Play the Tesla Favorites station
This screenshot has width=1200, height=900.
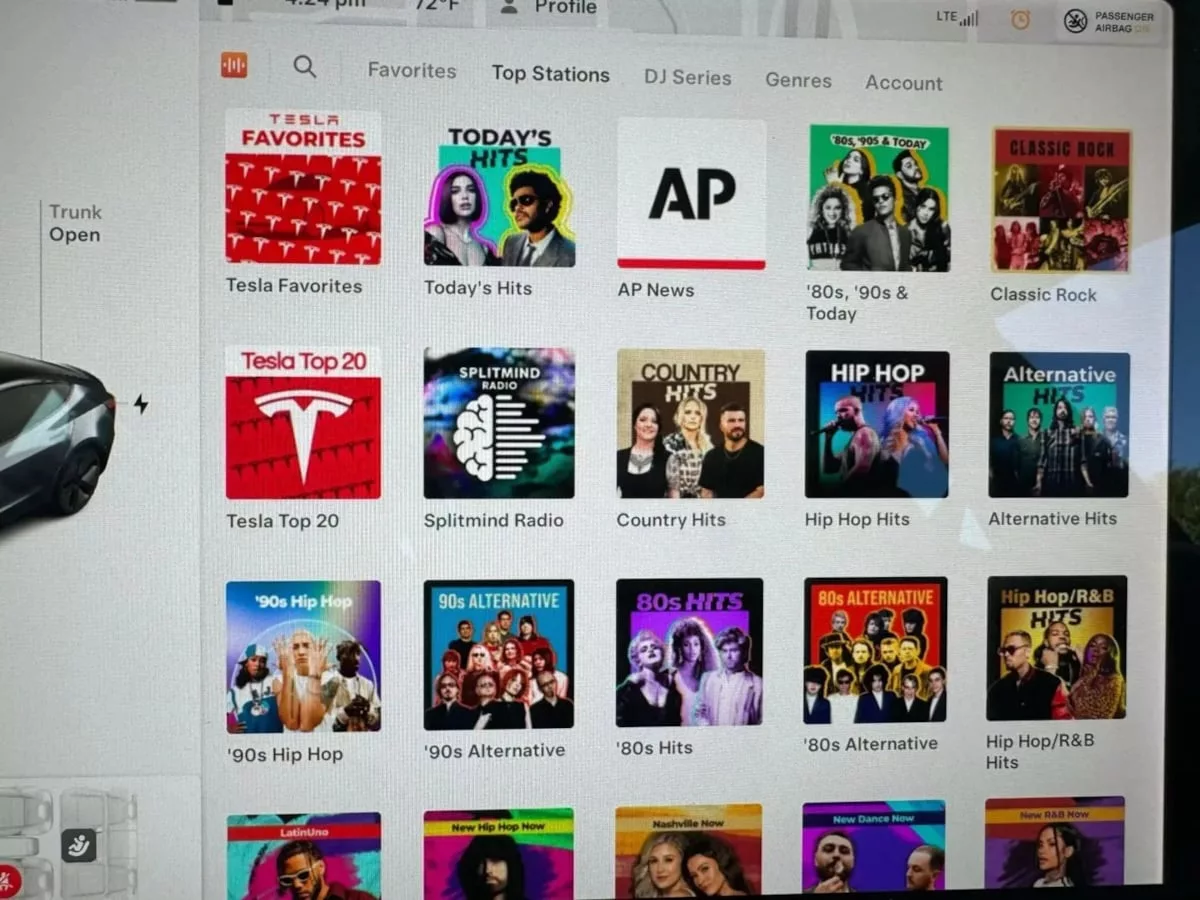coord(303,187)
